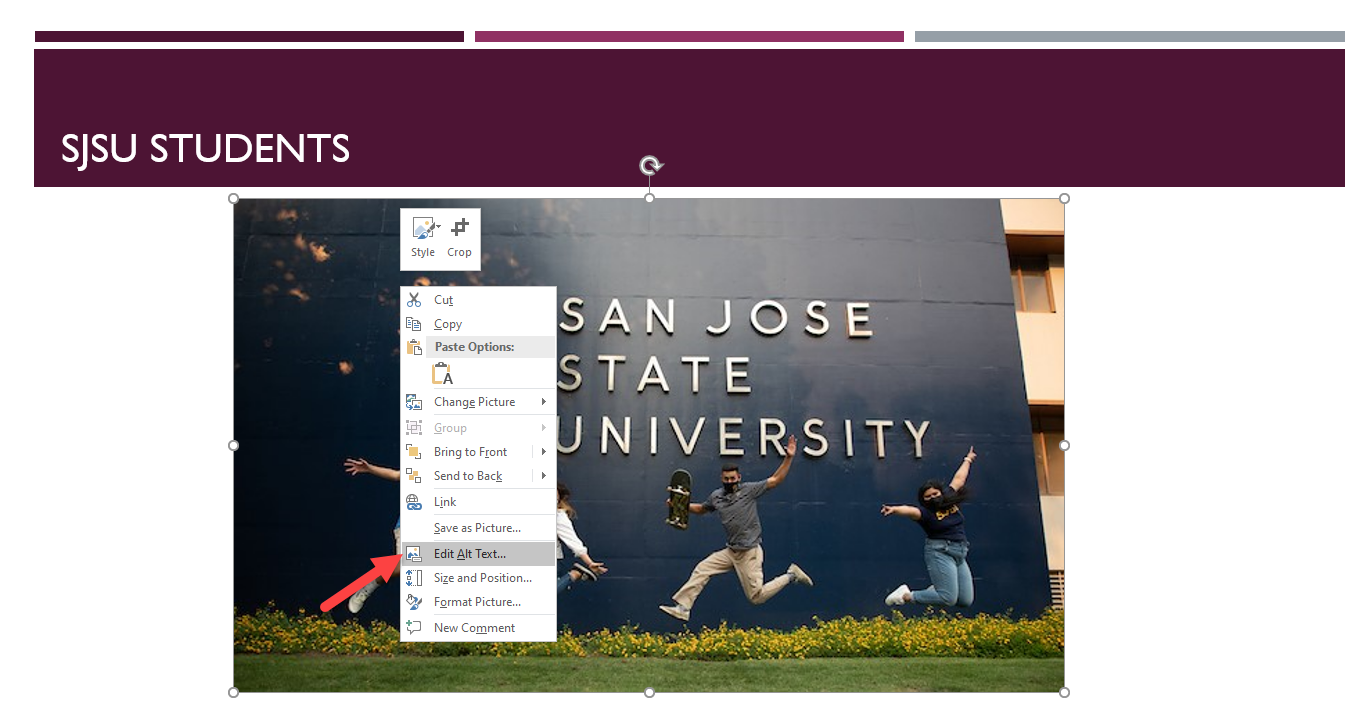The width and height of the screenshot is (1372, 726).
Task: Expand the Bring to Front submenu arrow
Action: pos(544,451)
